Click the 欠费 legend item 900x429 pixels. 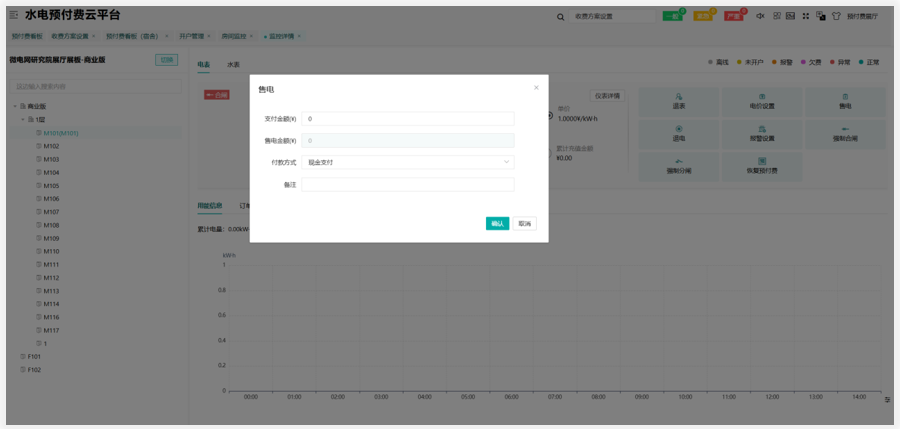point(811,62)
